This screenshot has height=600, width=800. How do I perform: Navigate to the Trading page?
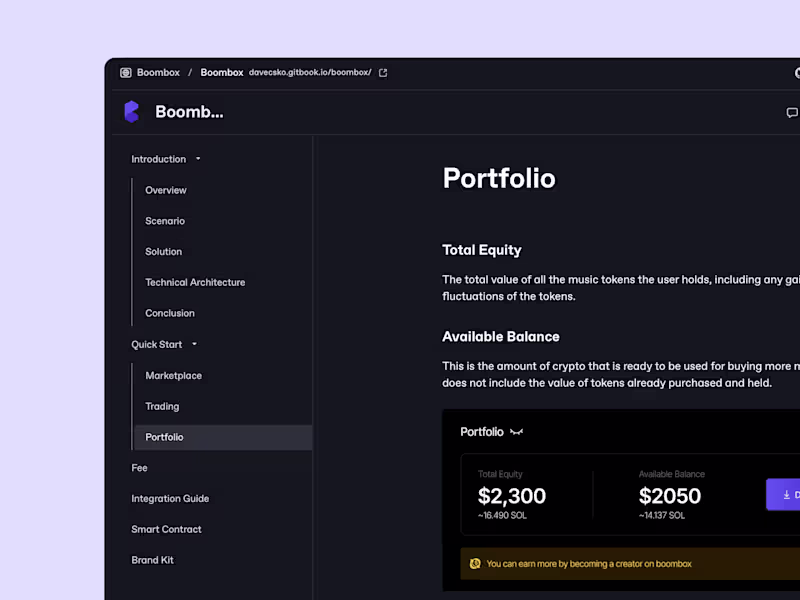click(162, 407)
